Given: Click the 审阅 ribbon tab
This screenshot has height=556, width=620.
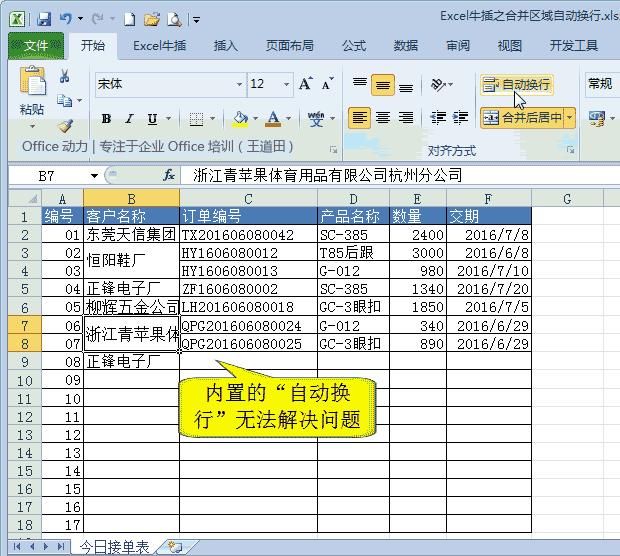Looking at the screenshot, I should point(458,46).
